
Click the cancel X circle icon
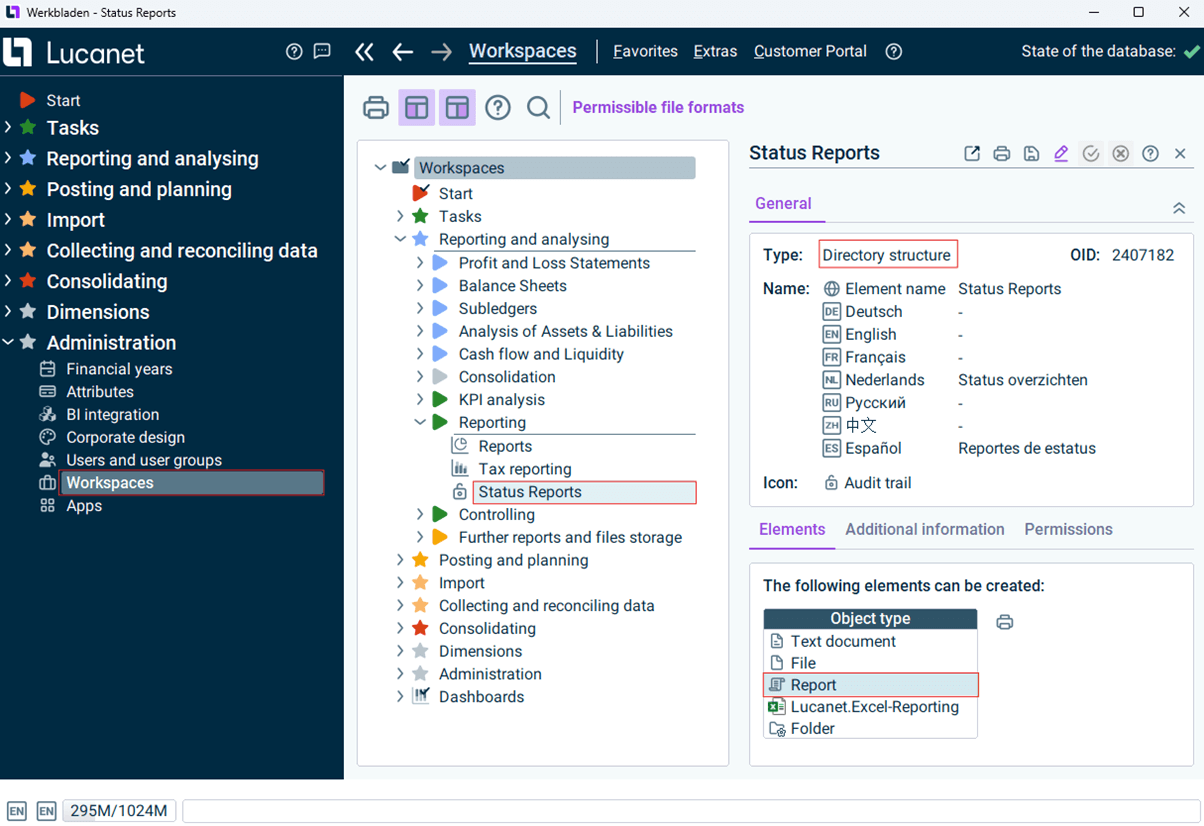pyautogui.click(x=1121, y=153)
